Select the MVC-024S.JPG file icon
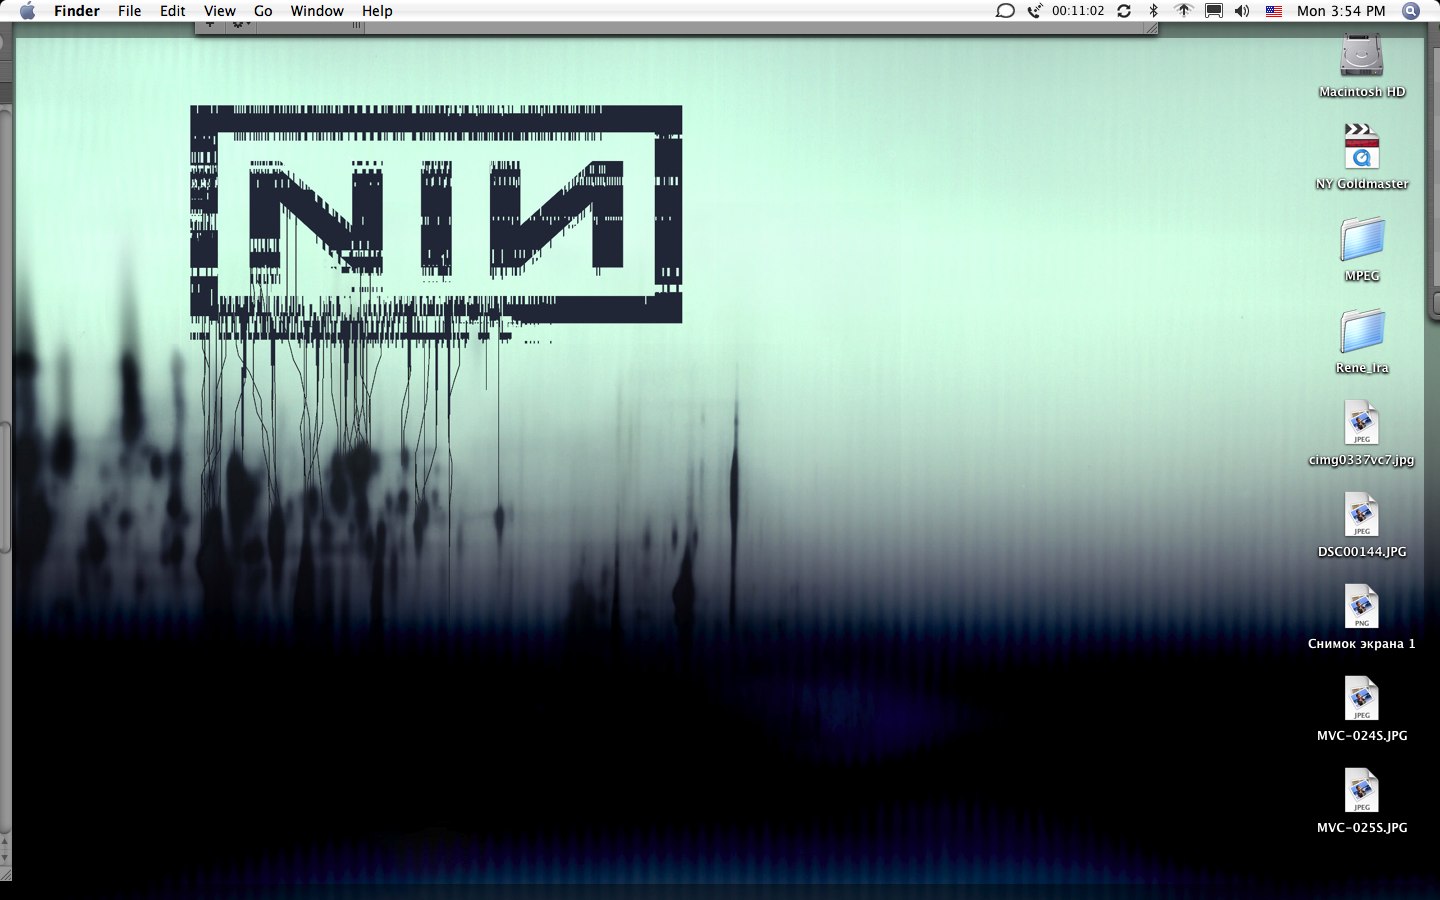Image resolution: width=1440 pixels, height=900 pixels. (1362, 699)
